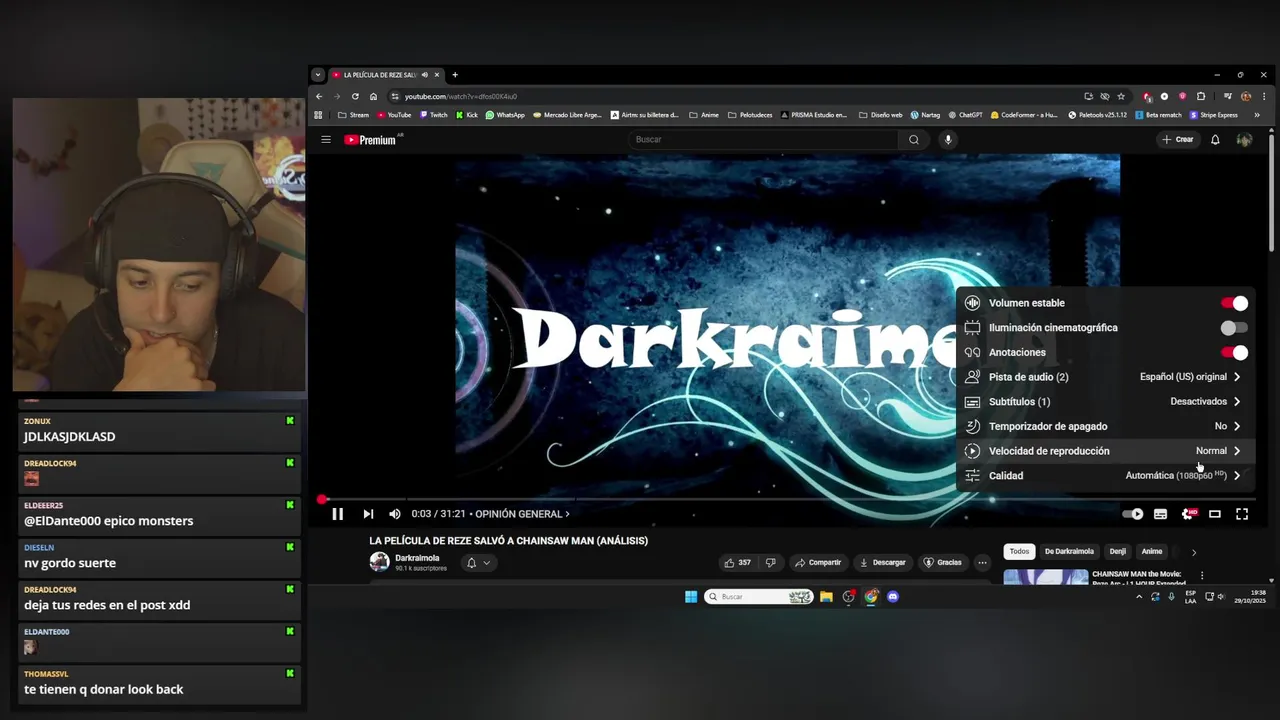The height and width of the screenshot is (720, 1280).
Task: Turn off Volumen estable switch
Action: point(1234,303)
